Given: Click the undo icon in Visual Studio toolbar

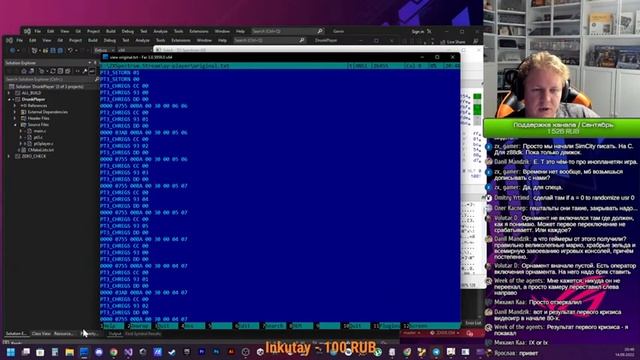Looking at the screenshot, I should 70,50.
